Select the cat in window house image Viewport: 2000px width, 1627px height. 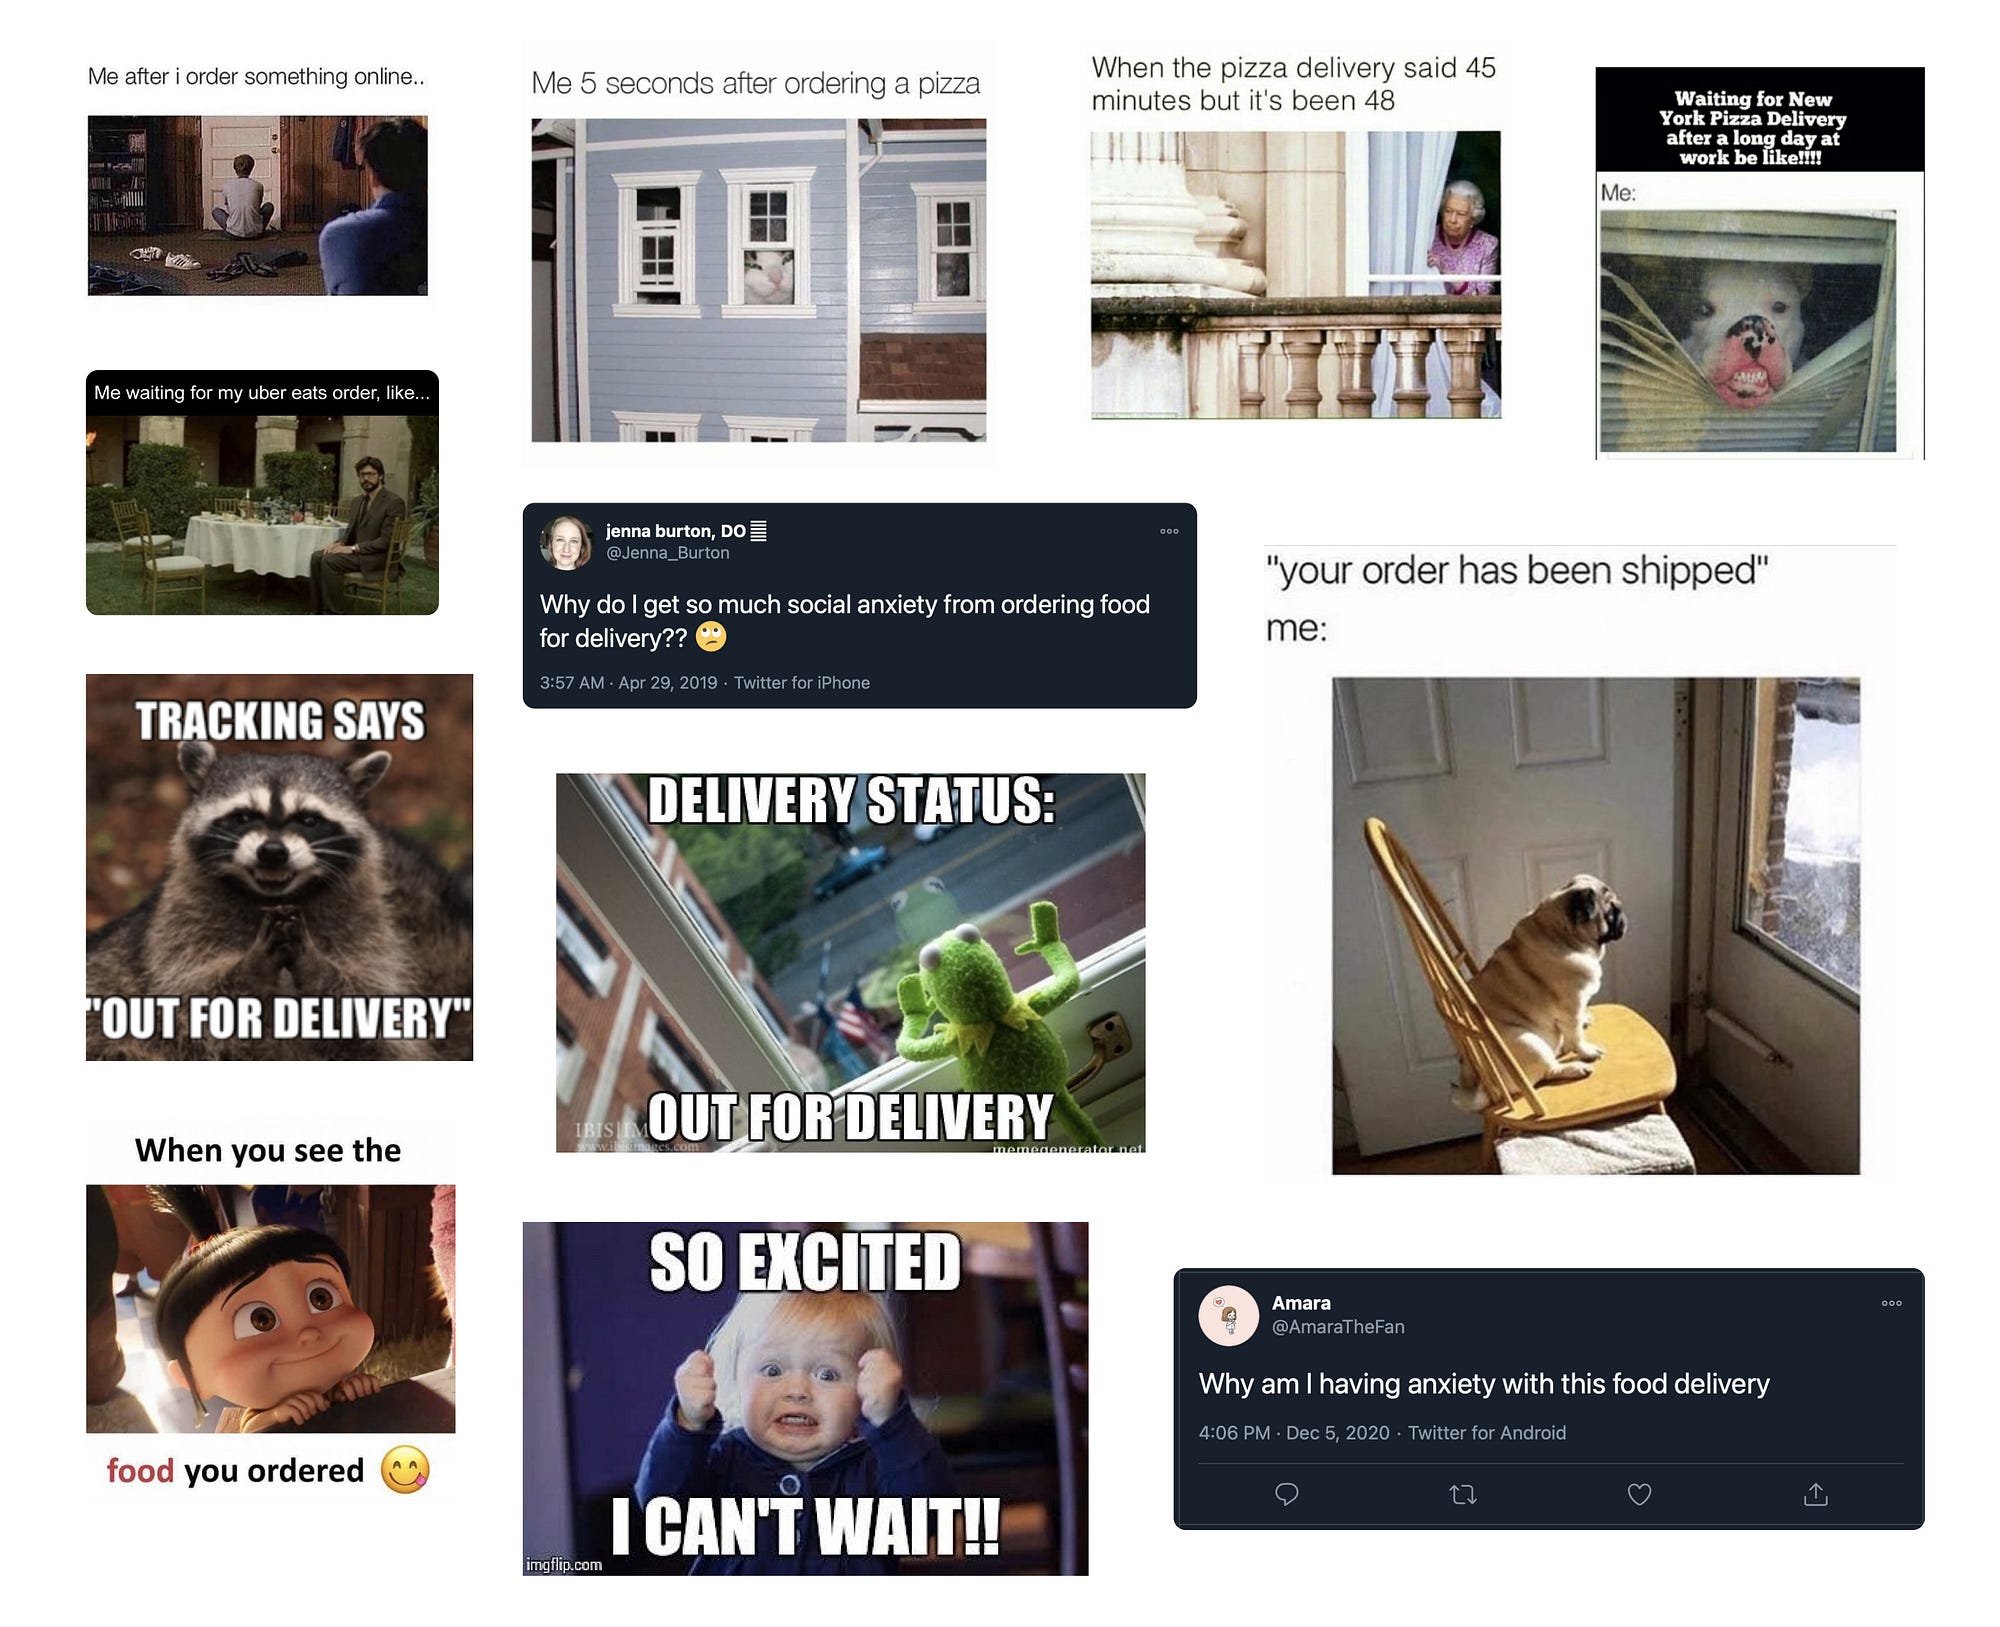758,280
